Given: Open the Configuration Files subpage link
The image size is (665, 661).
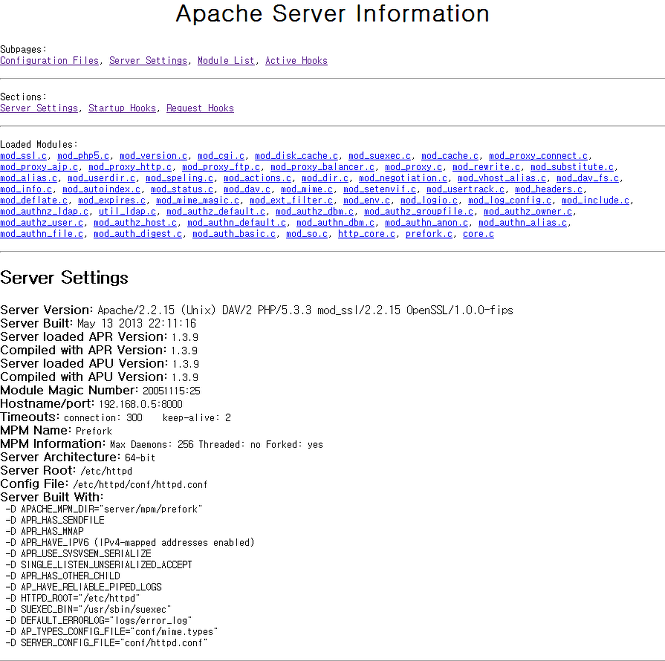Looking at the screenshot, I should [50, 61].
